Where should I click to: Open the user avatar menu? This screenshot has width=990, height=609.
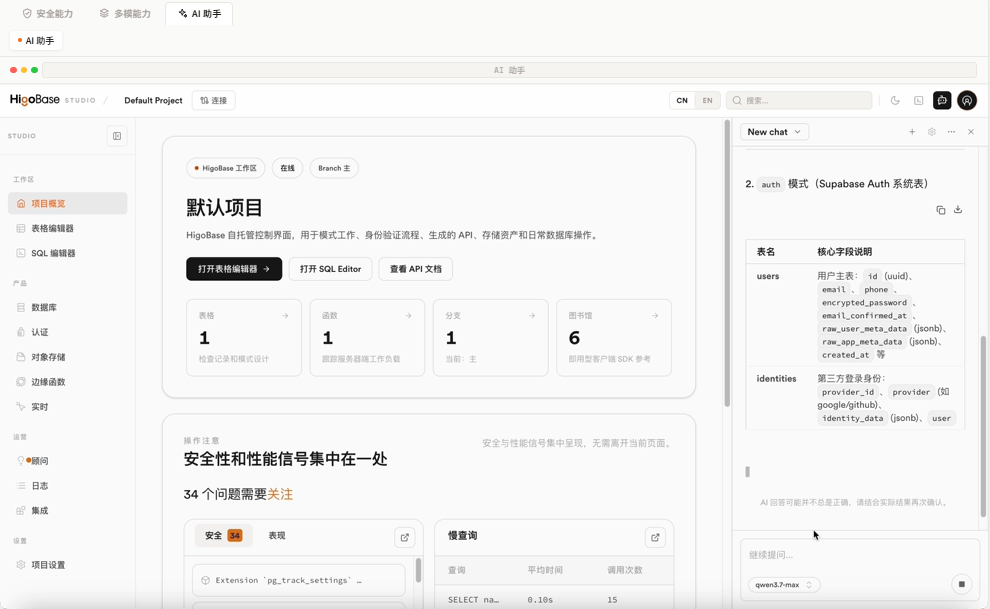(x=967, y=100)
